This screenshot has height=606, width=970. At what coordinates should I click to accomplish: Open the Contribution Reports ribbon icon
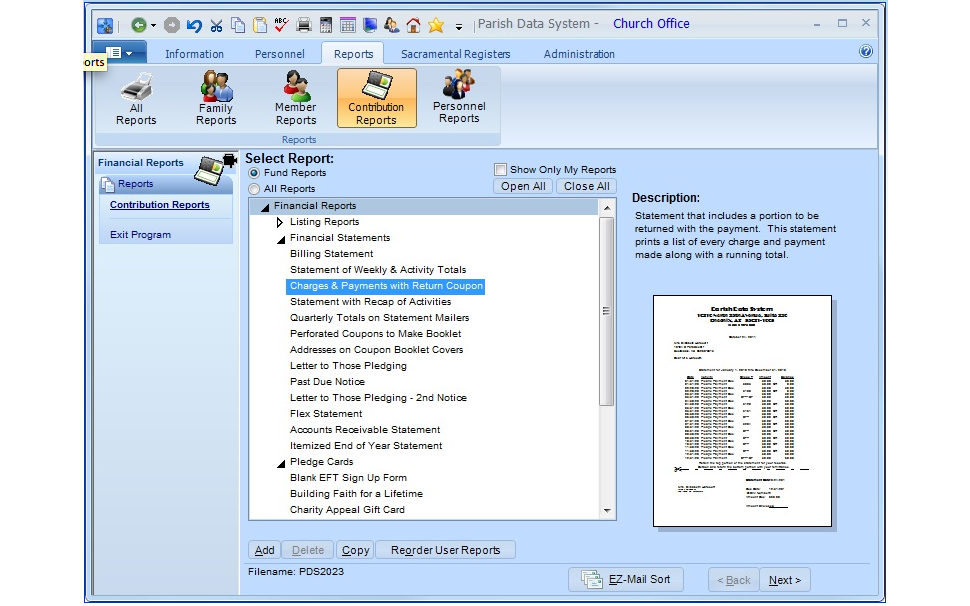[376, 97]
